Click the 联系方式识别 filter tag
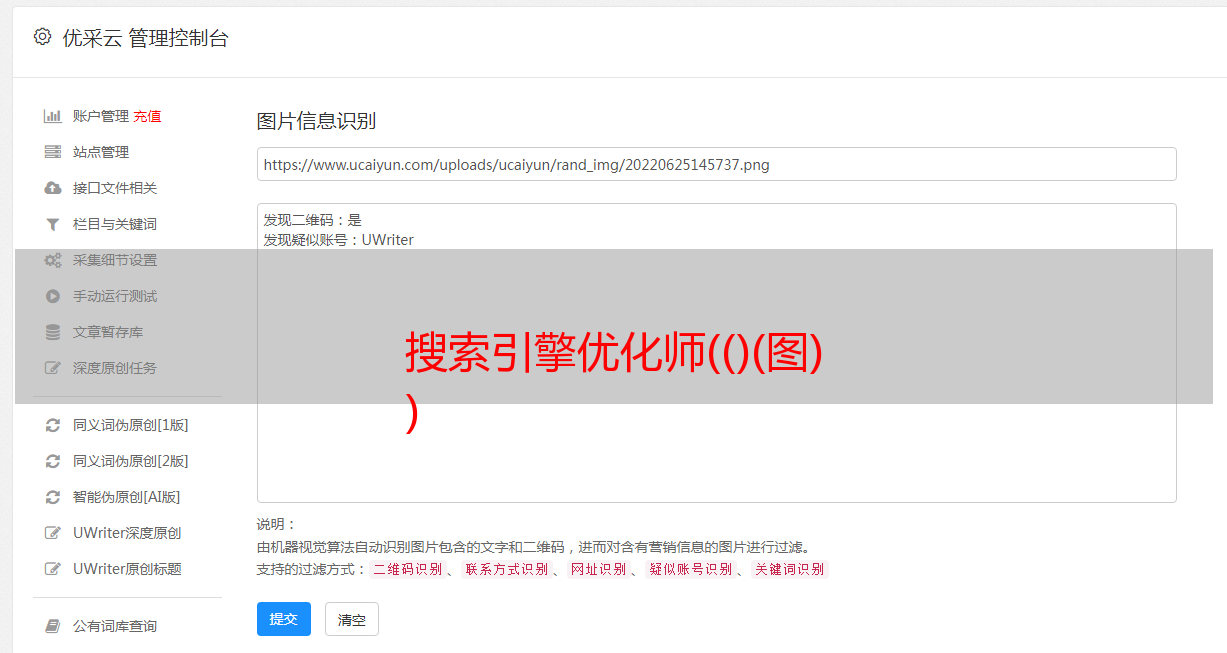Screen dimensions: 1227x653 point(506,569)
